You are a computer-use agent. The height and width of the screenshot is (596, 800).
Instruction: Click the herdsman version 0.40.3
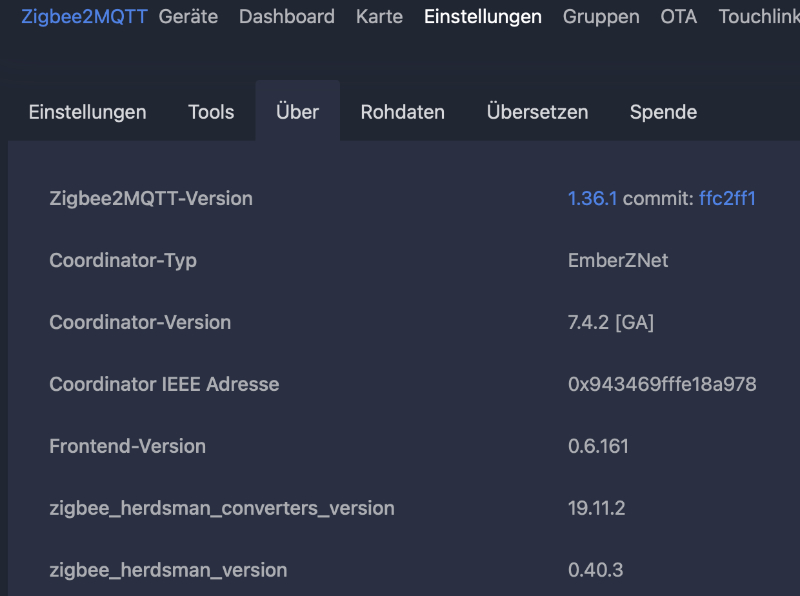point(595,570)
